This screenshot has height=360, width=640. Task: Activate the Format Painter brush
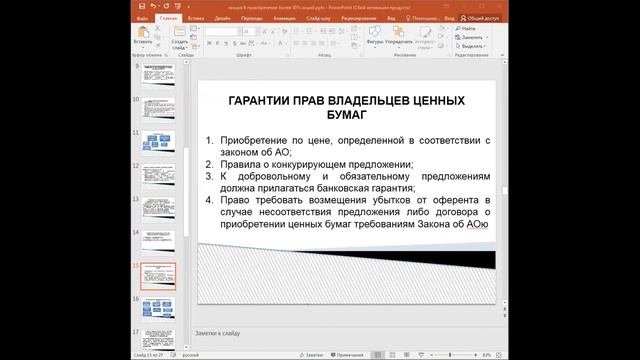[x=158, y=46]
